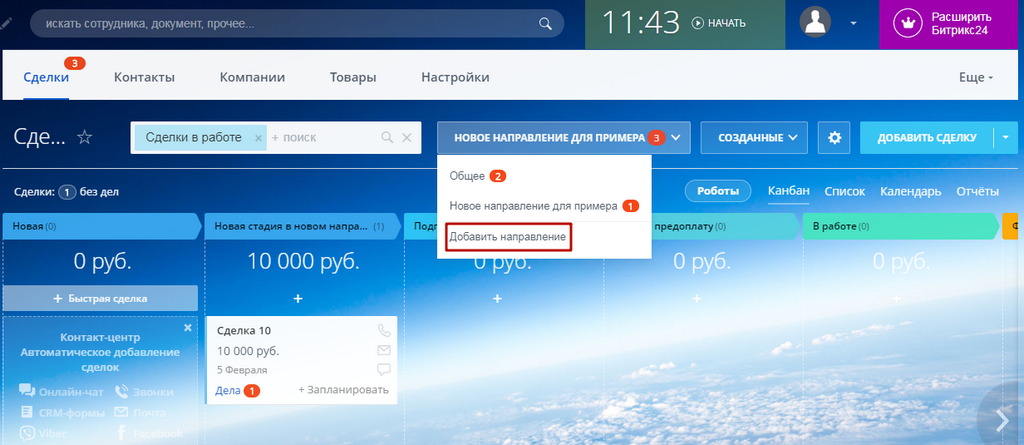Click the ДОБАВИТЬ СДЕЛКУ button
The image size is (1024, 445).
pos(927,138)
